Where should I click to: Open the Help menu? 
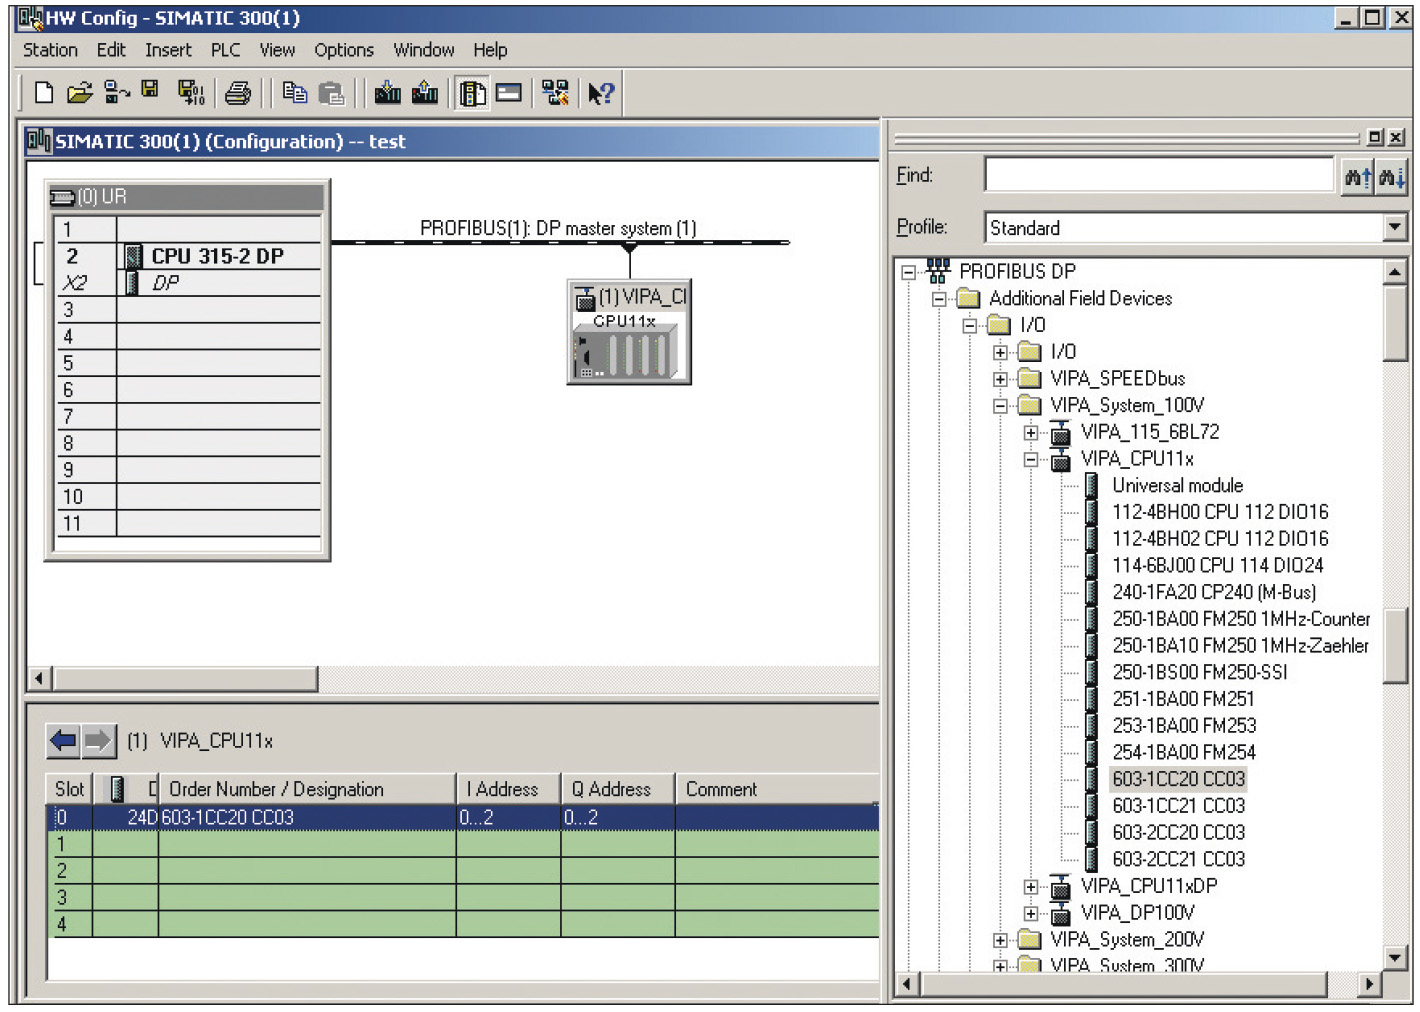[x=490, y=50]
